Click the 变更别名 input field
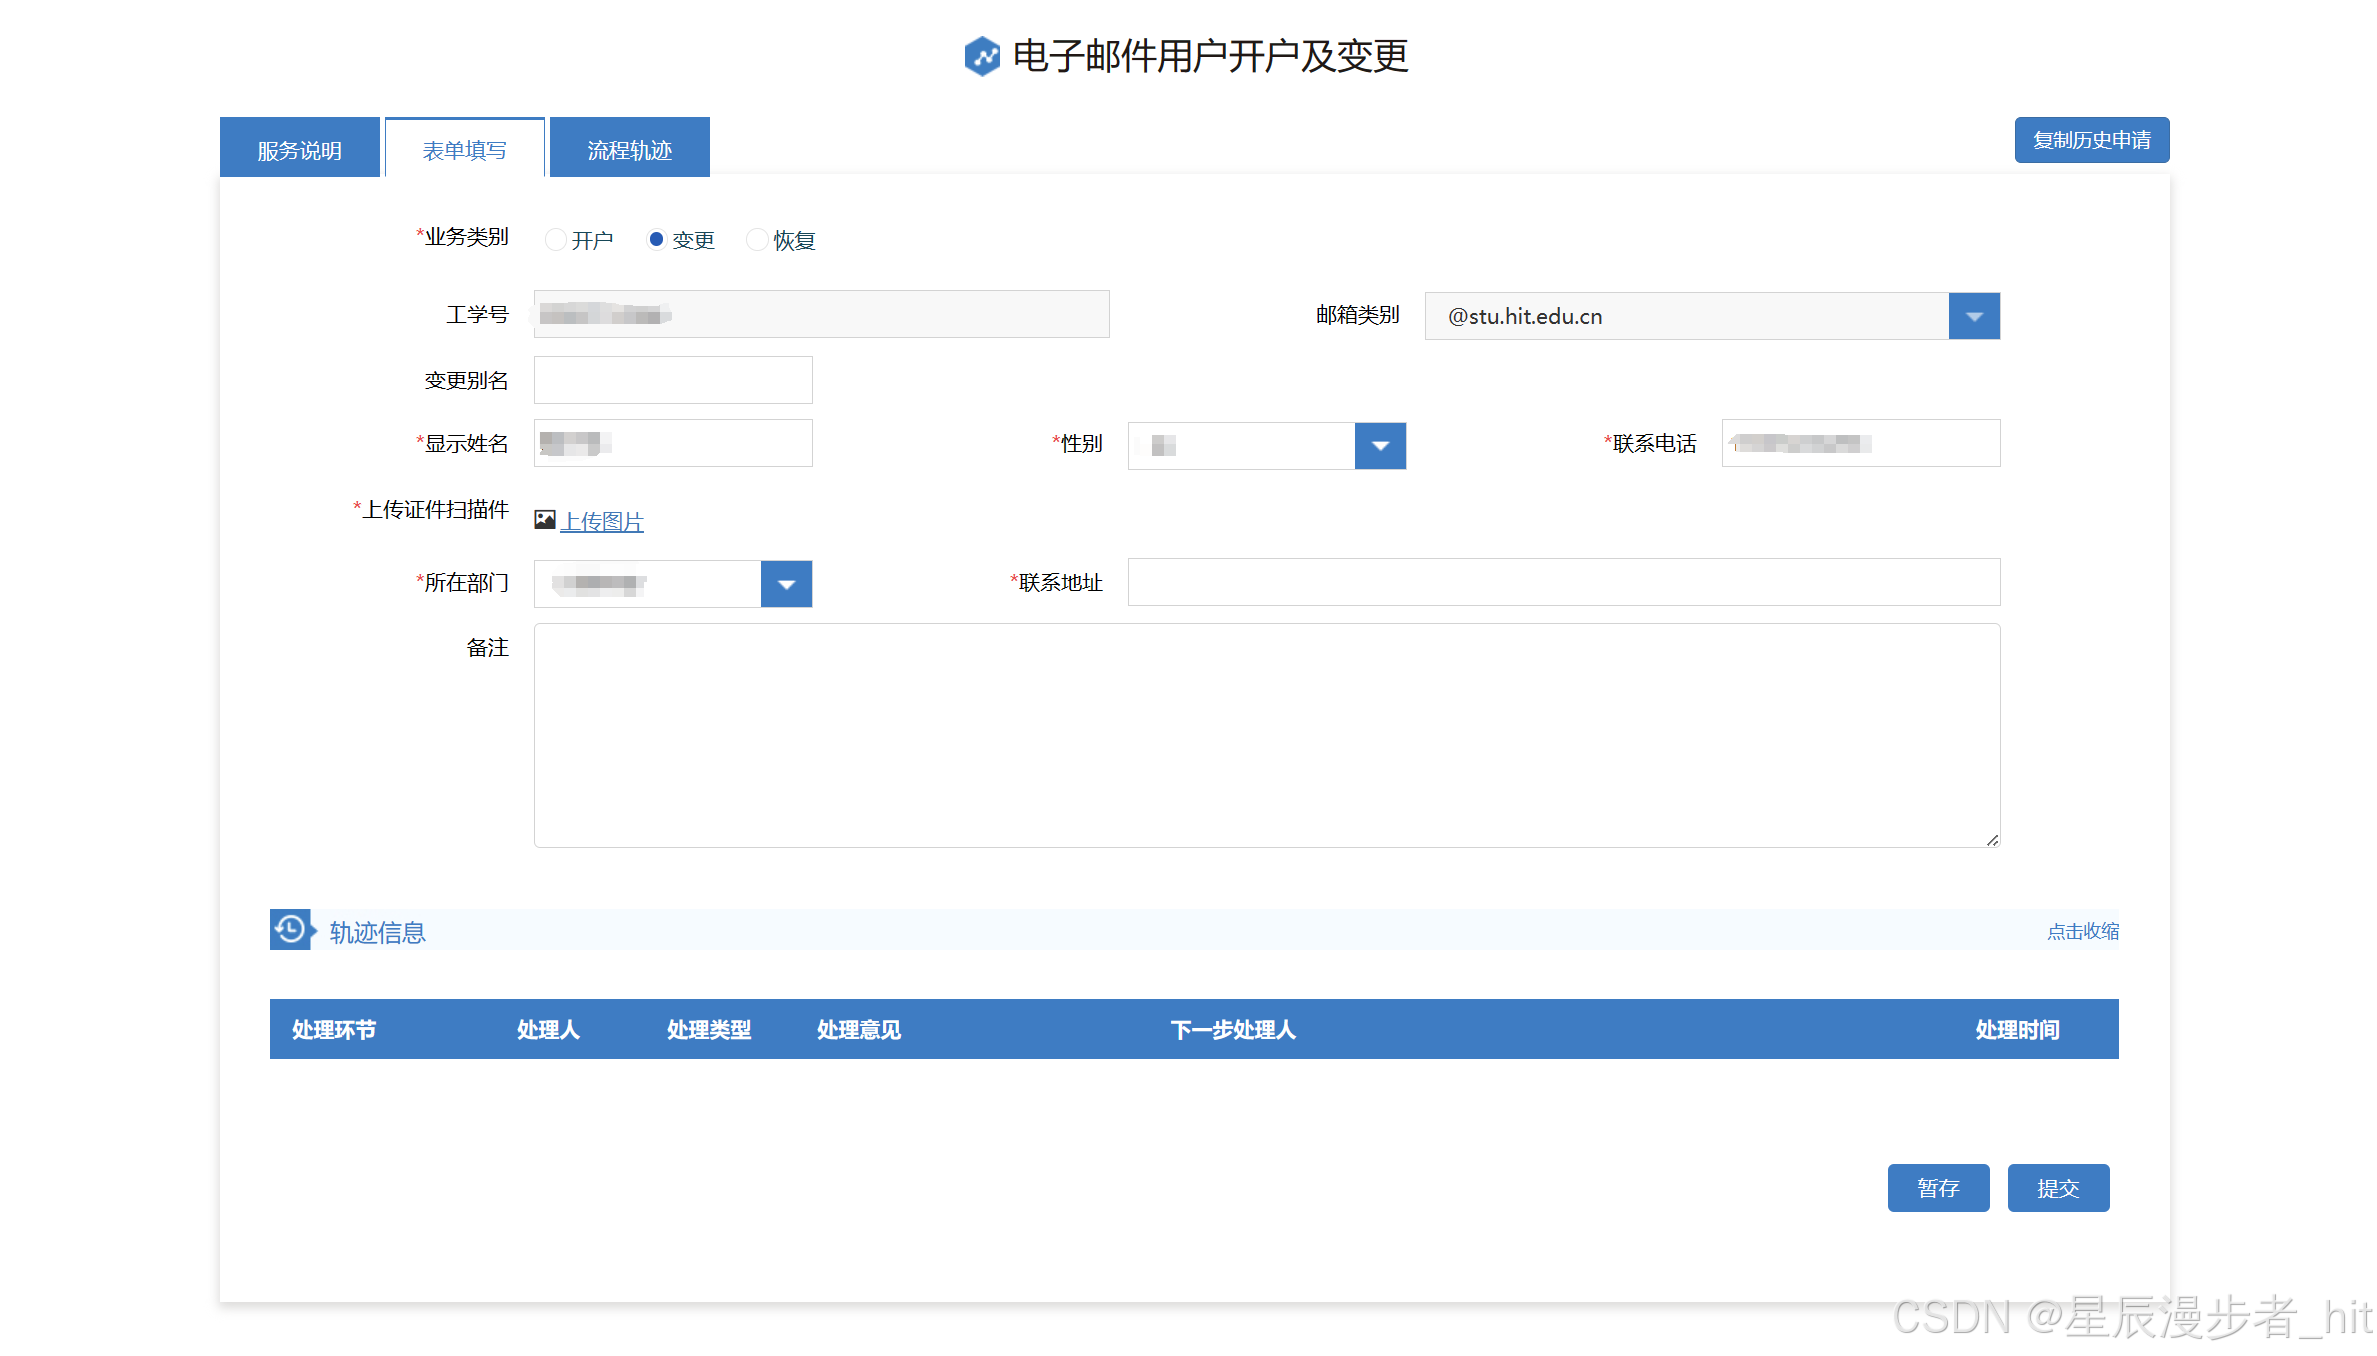The height and width of the screenshot is (1356, 2377). (673, 381)
